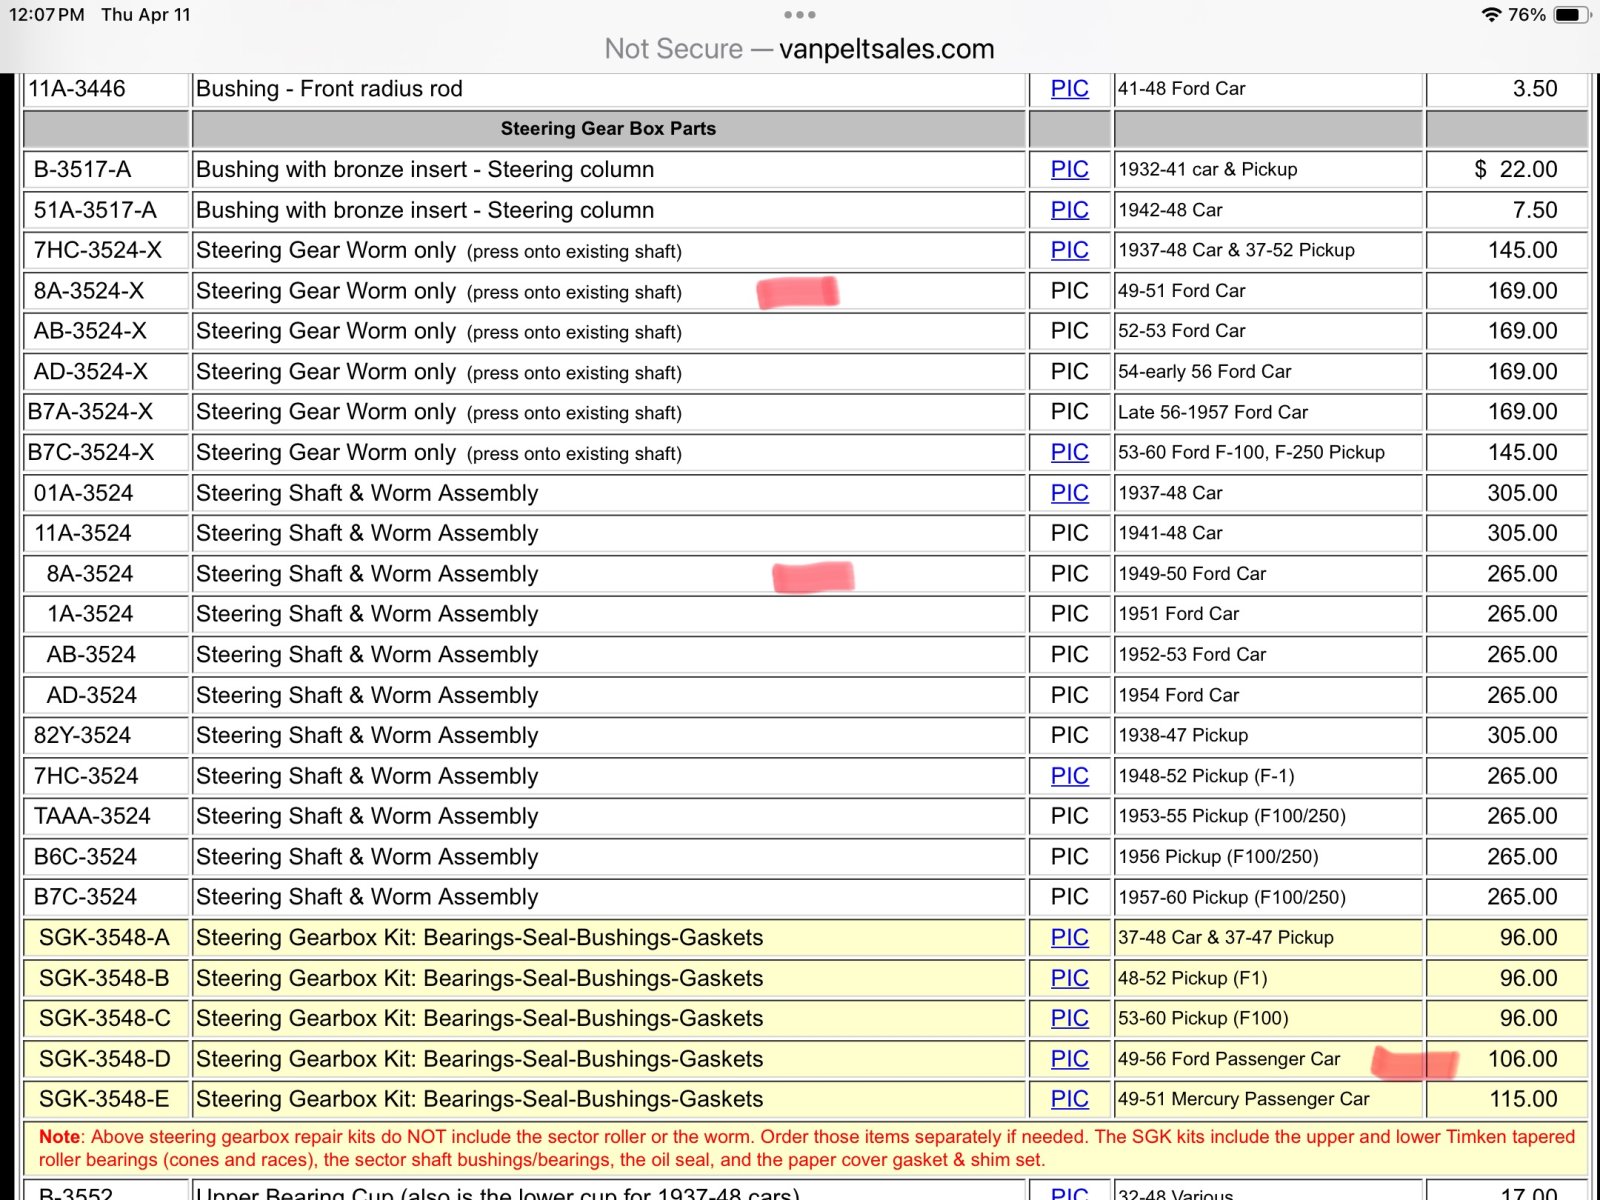Image resolution: width=1600 pixels, height=1200 pixels.
Task: Open PIC link for SGK-3548-A kit
Action: point(1069,937)
